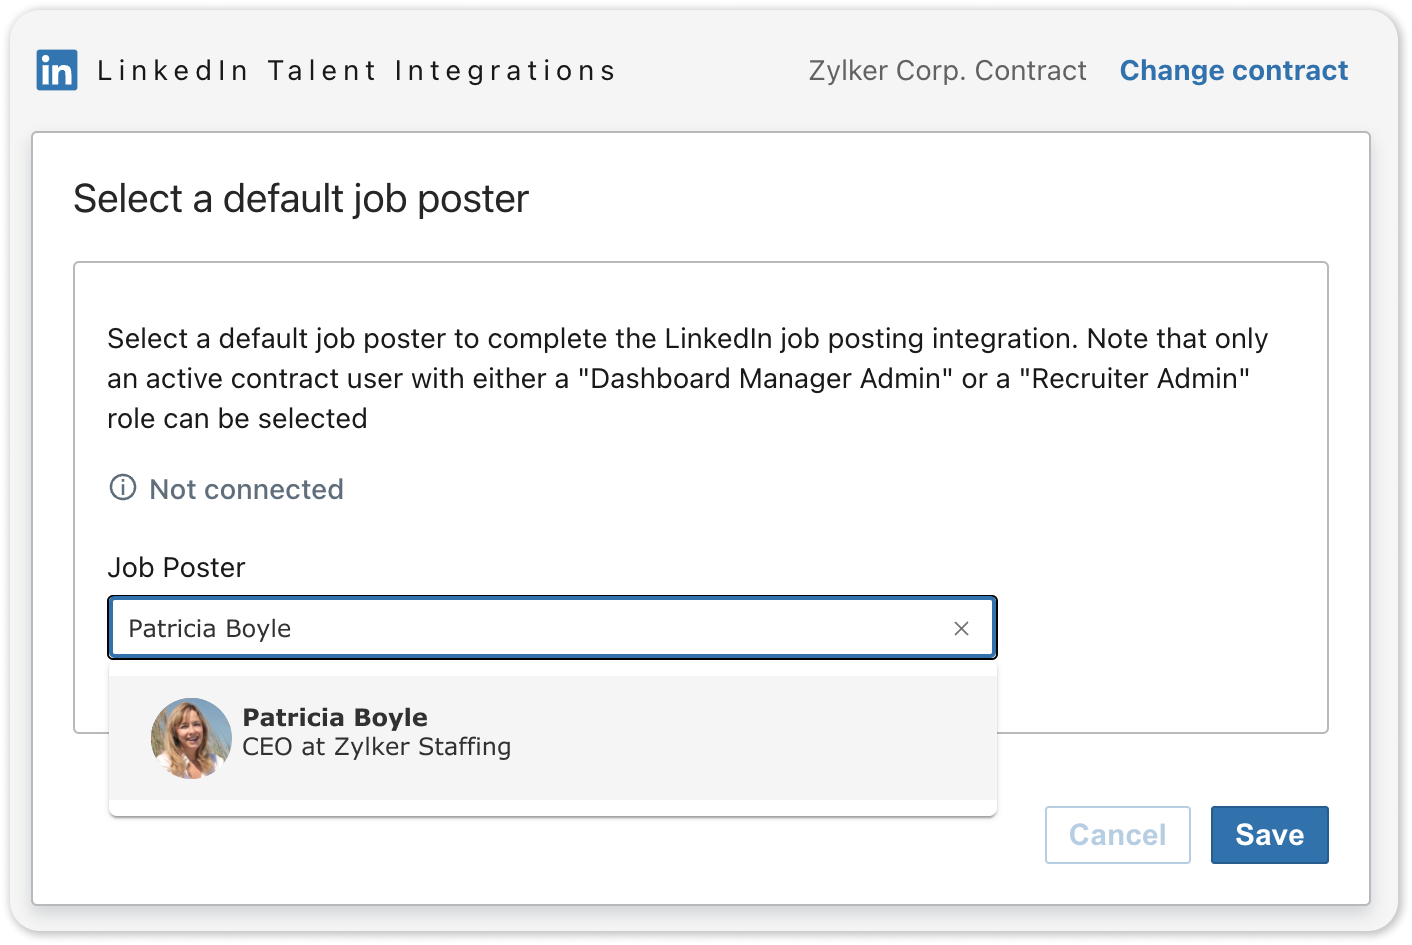The width and height of the screenshot is (1412, 945).
Task: Click the Select a default job poster heading
Action: pos(301,199)
